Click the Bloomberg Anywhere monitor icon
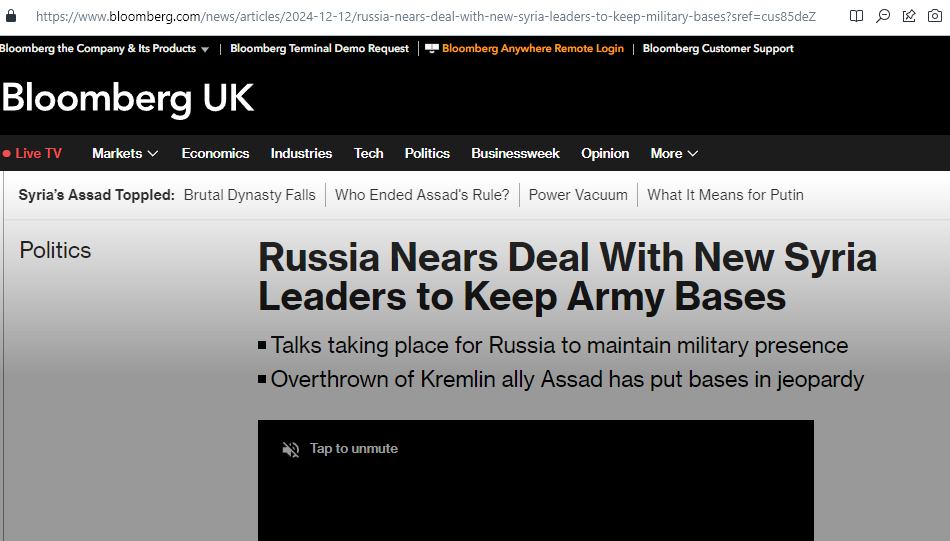This screenshot has width=950, height=541. coord(431,48)
